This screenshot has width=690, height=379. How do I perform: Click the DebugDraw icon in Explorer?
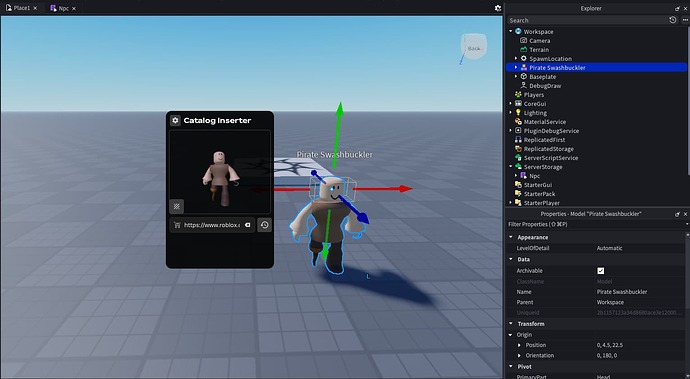tap(523, 85)
